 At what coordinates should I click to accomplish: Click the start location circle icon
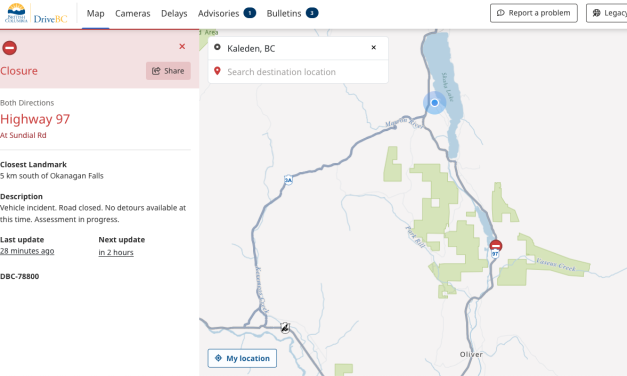coord(217,47)
